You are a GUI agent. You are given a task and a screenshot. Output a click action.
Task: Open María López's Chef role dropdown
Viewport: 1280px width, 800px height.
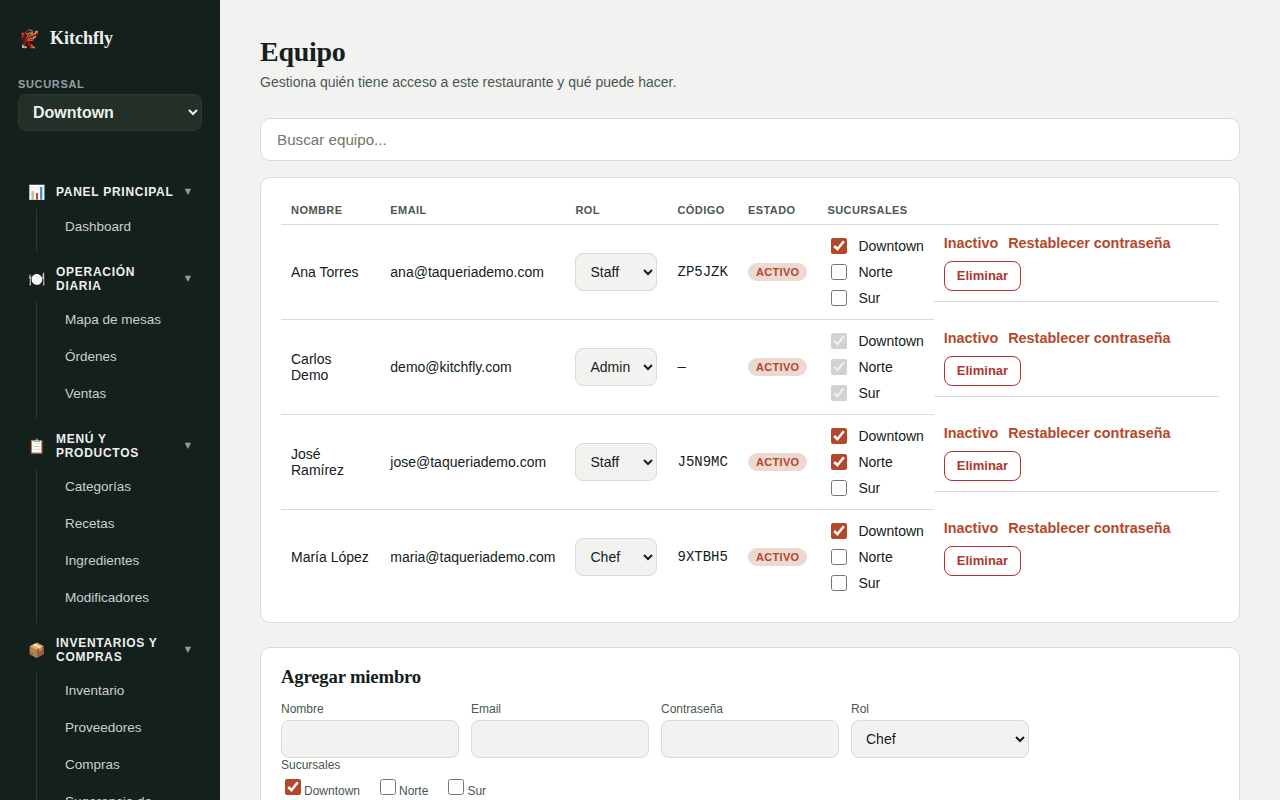click(x=616, y=557)
